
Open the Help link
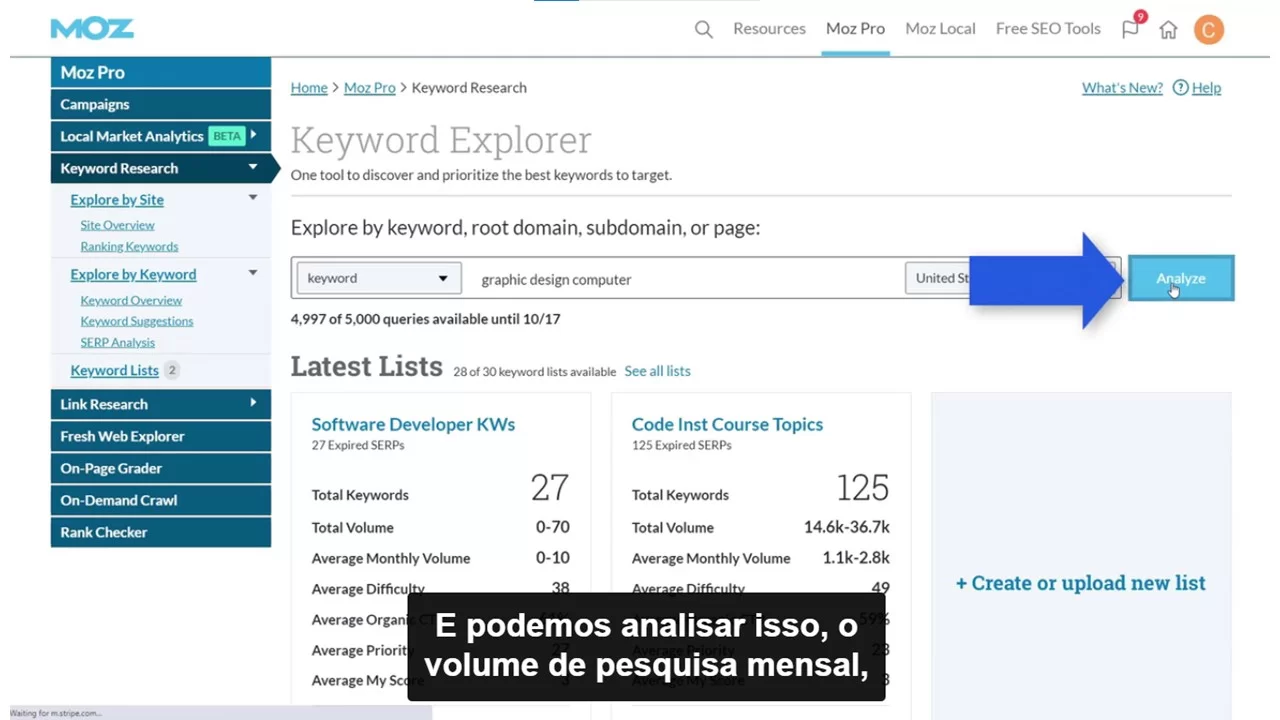(1206, 88)
